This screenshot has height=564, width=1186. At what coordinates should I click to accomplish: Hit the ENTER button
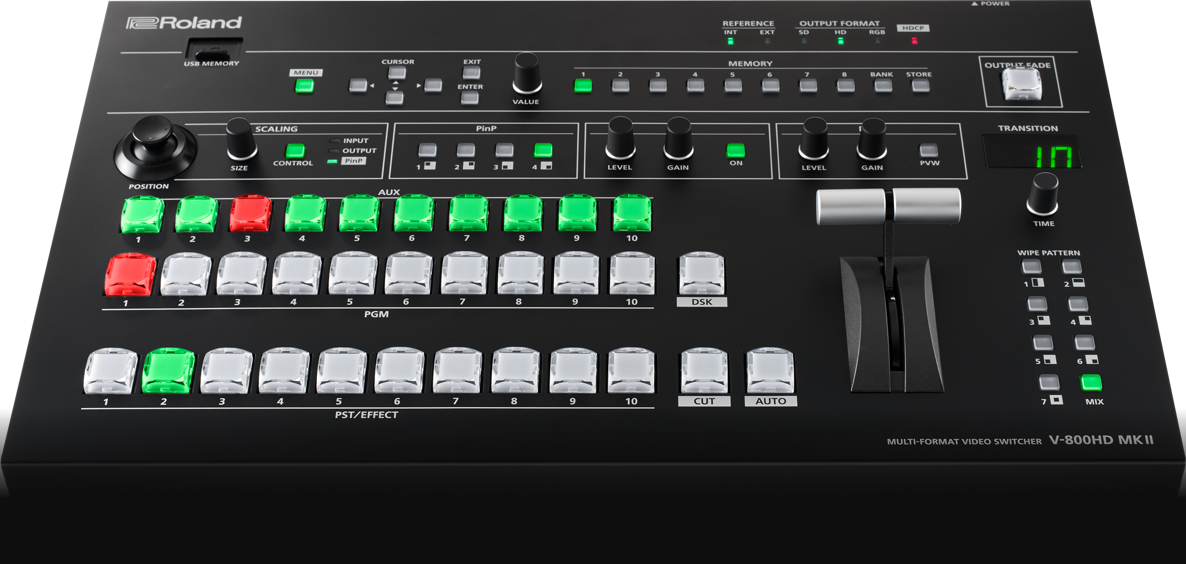470,98
